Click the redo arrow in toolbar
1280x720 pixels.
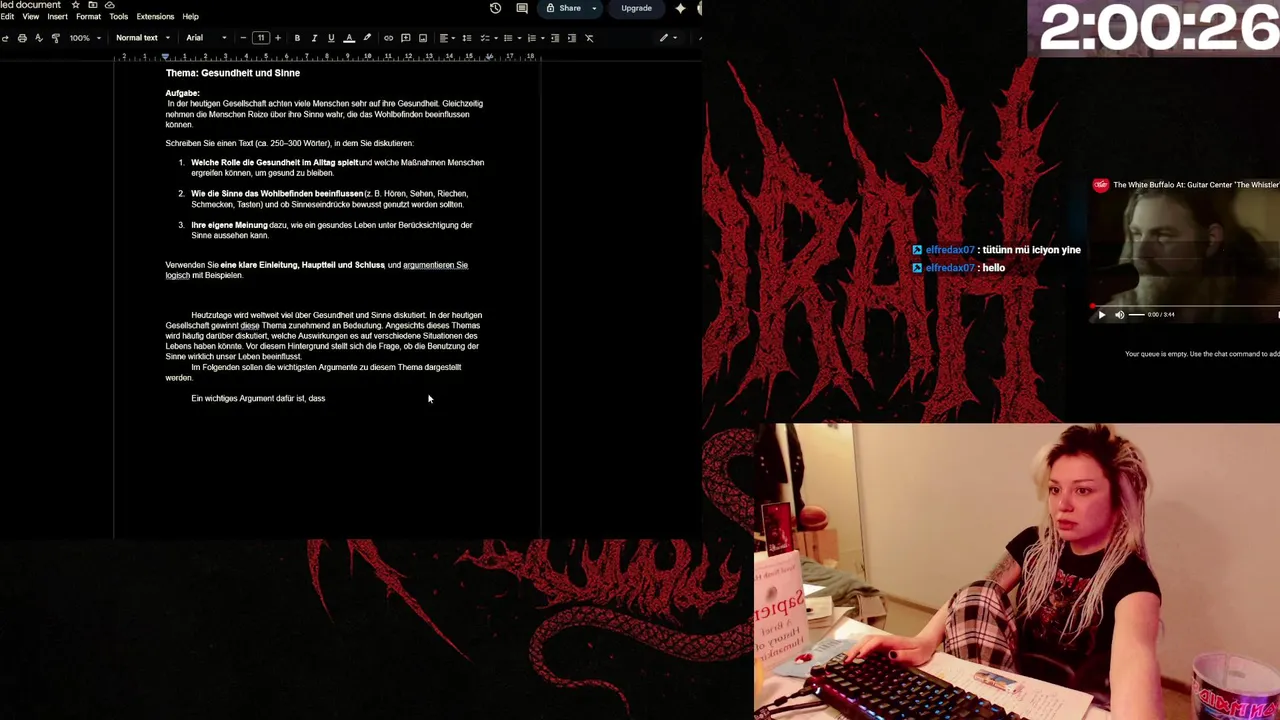(5, 38)
